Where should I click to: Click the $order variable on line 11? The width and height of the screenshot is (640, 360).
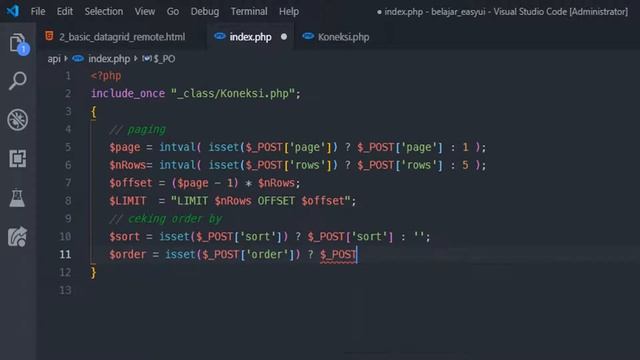coord(127,255)
